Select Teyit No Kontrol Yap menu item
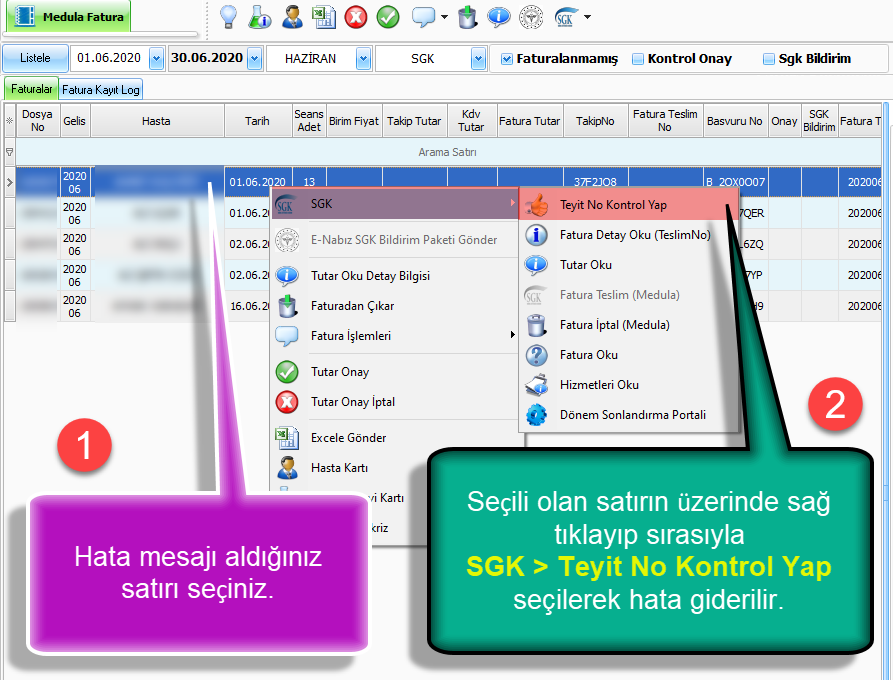 point(629,205)
